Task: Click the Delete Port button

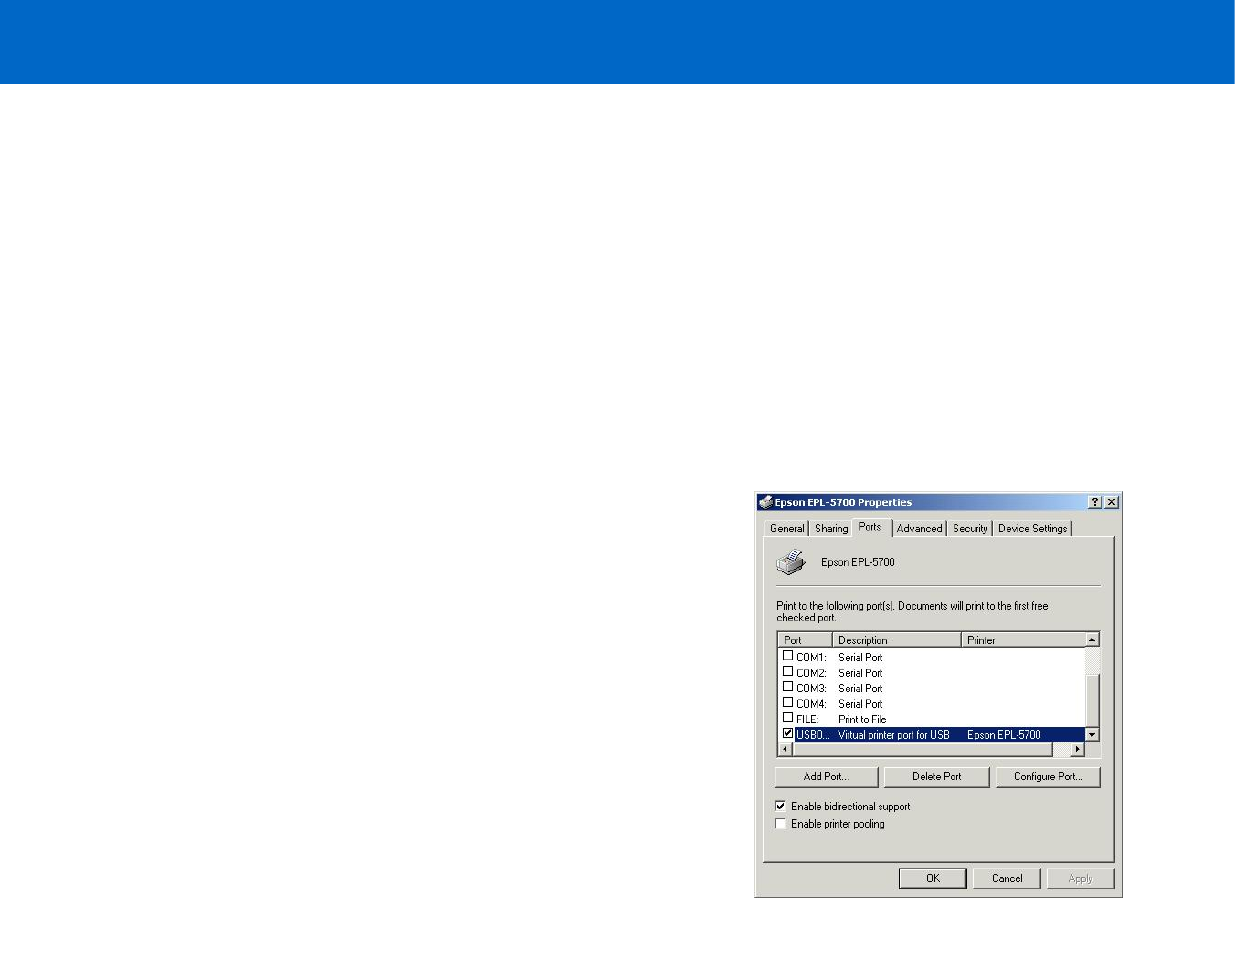Action: pyautogui.click(x=937, y=776)
